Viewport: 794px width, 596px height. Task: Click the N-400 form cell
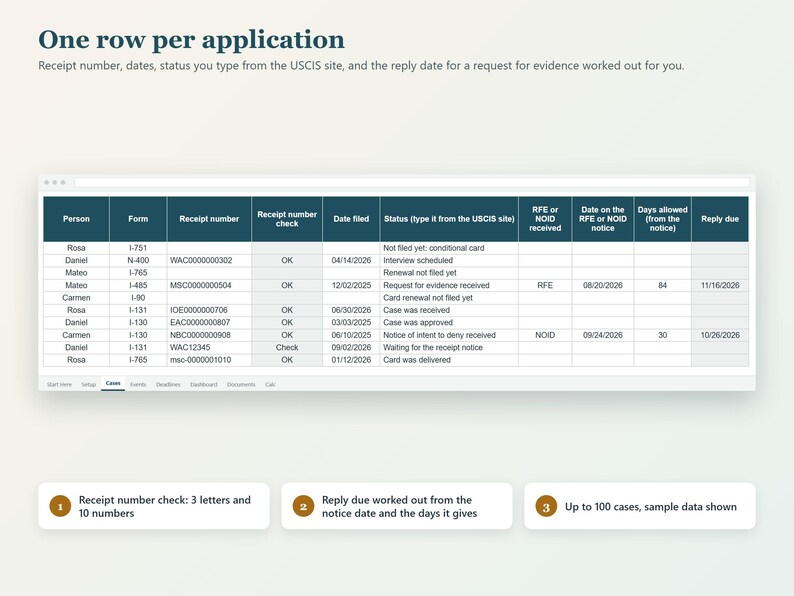click(138, 260)
